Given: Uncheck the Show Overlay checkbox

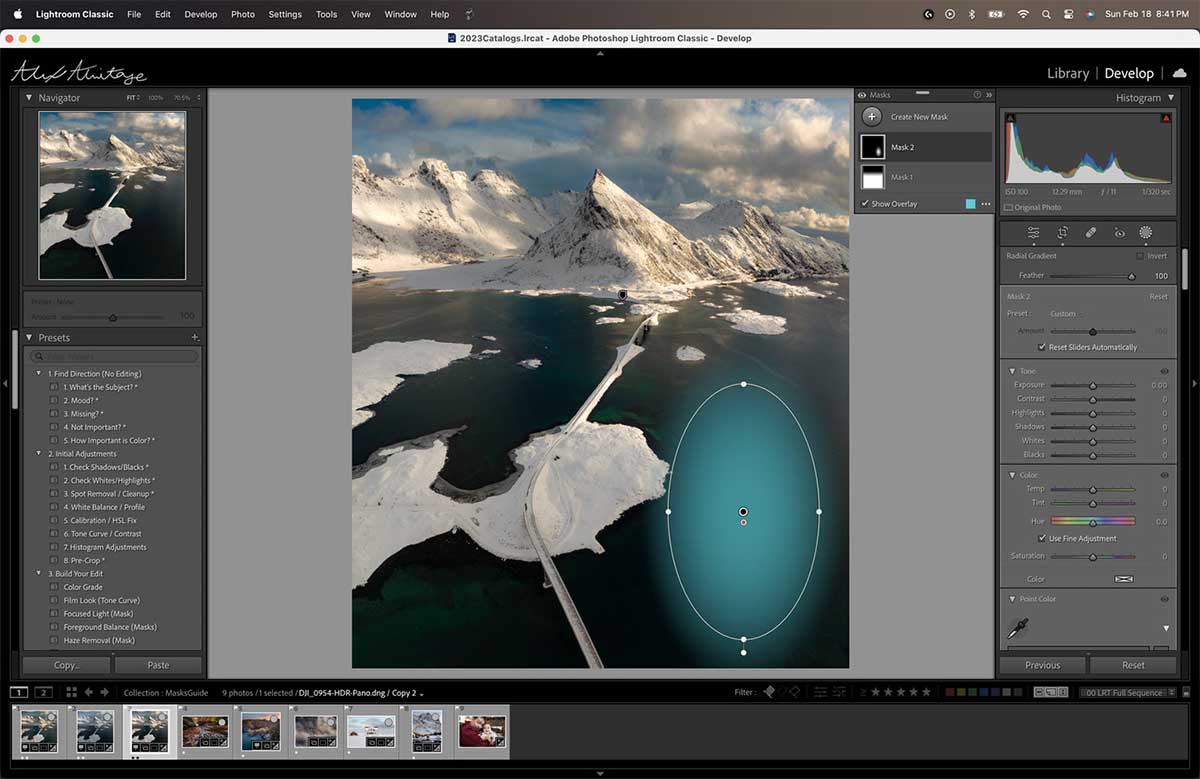Looking at the screenshot, I should pyautogui.click(x=865, y=204).
